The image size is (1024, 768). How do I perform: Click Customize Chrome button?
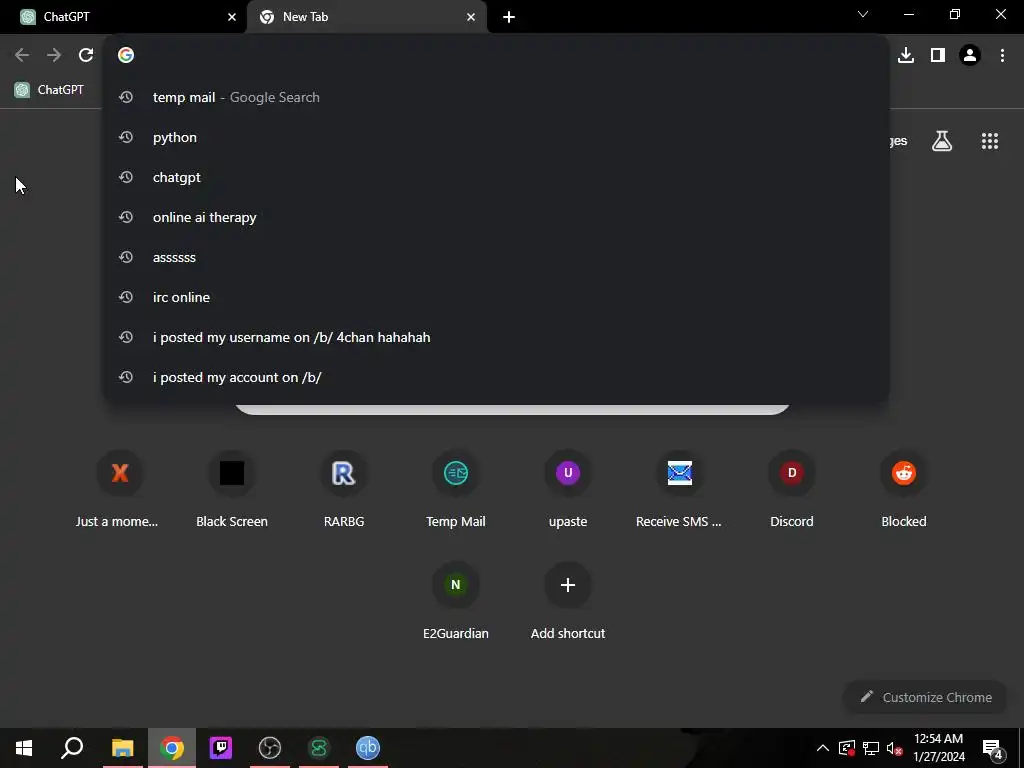click(925, 697)
